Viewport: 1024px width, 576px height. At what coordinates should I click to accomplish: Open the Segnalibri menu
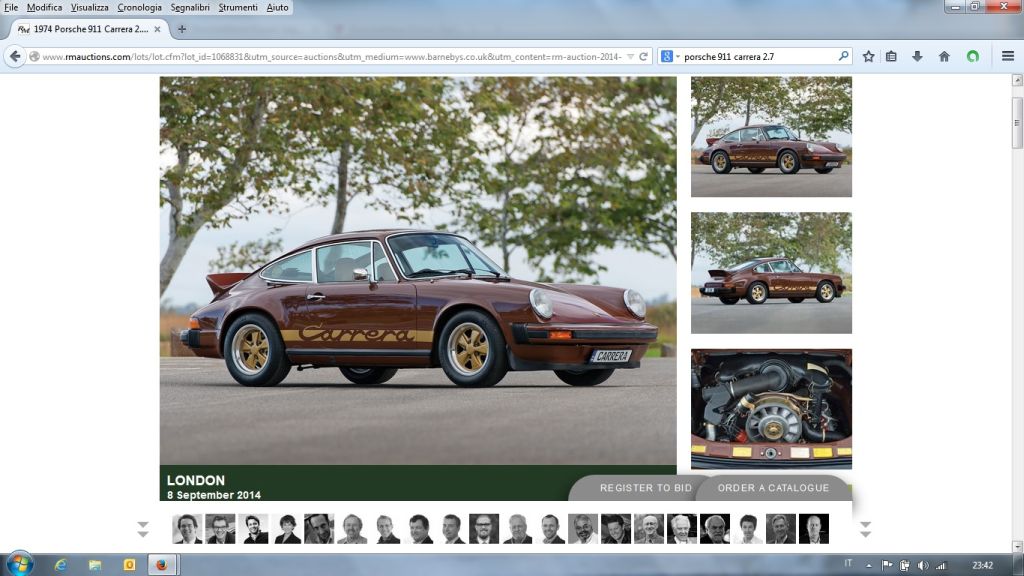tap(190, 8)
